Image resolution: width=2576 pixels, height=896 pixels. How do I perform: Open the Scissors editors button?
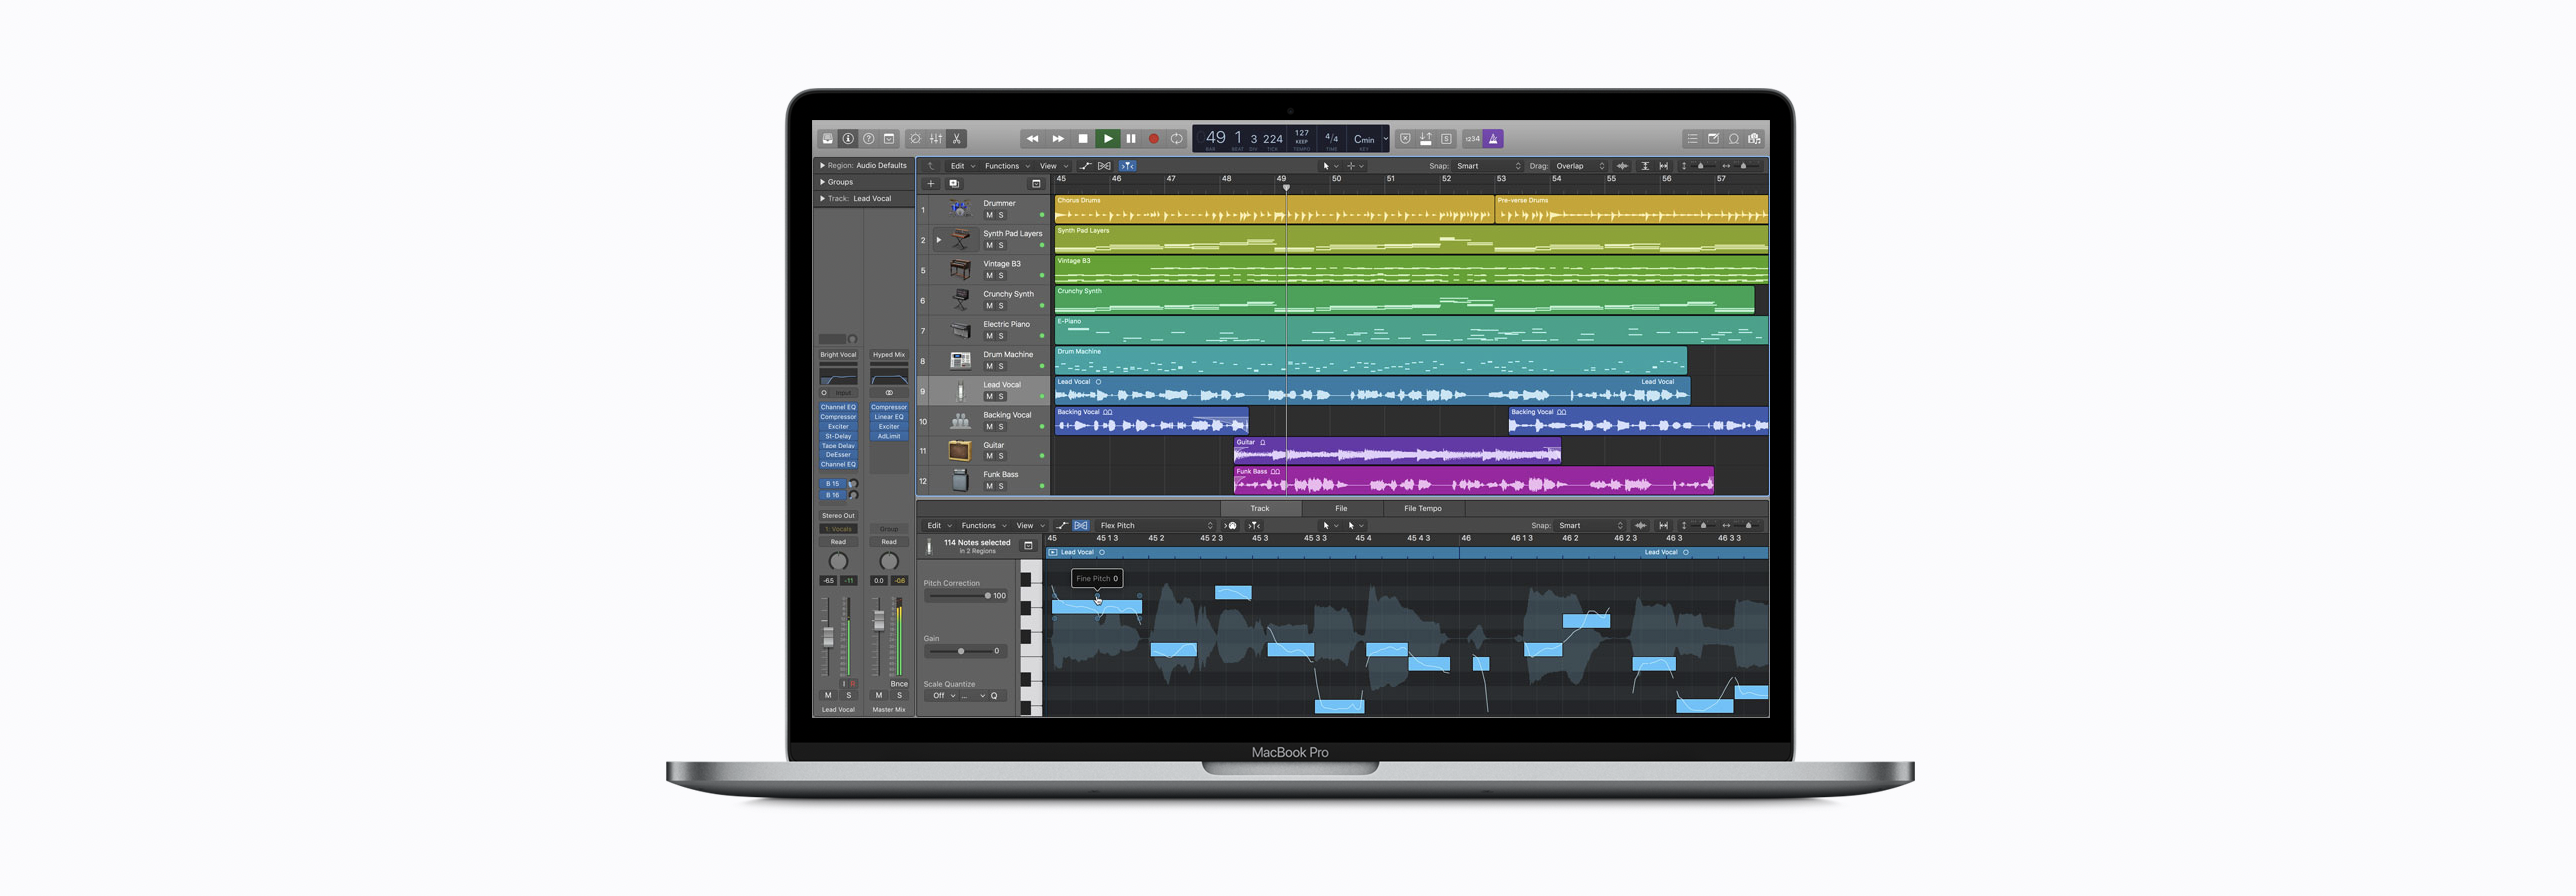pyautogui.click(x=957, y=139)
